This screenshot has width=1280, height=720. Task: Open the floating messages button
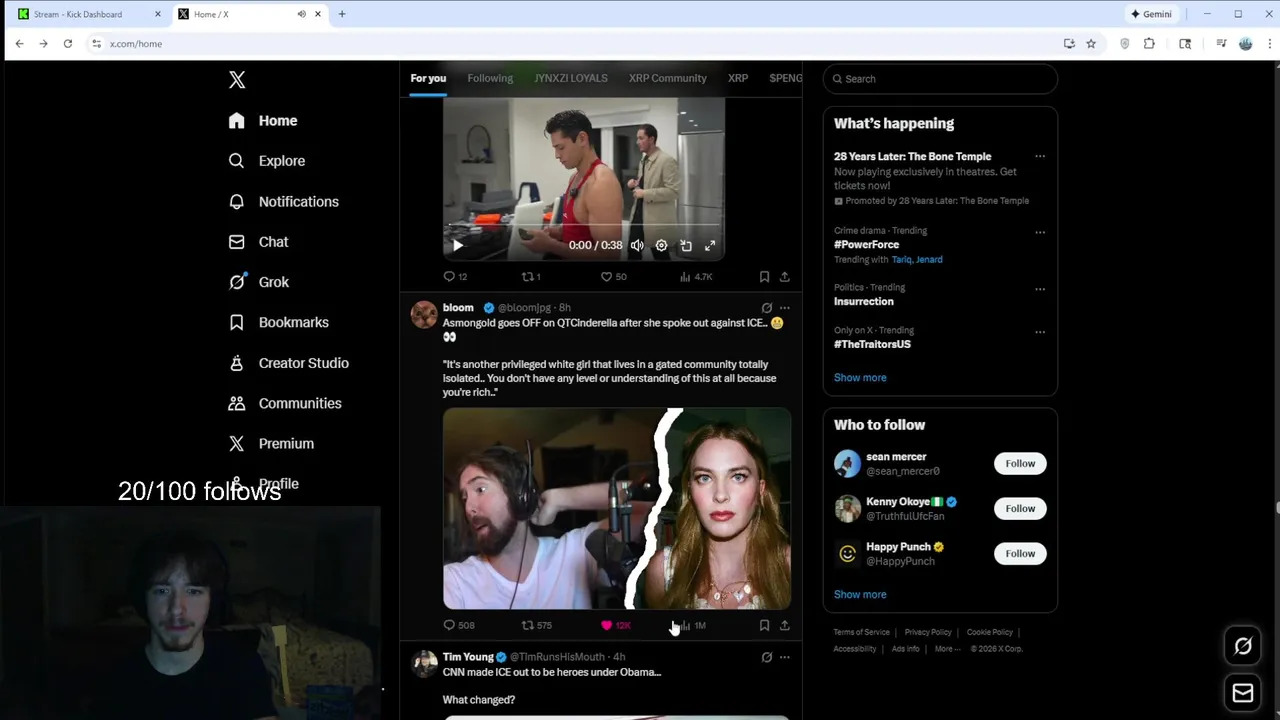coord(1243,693)
